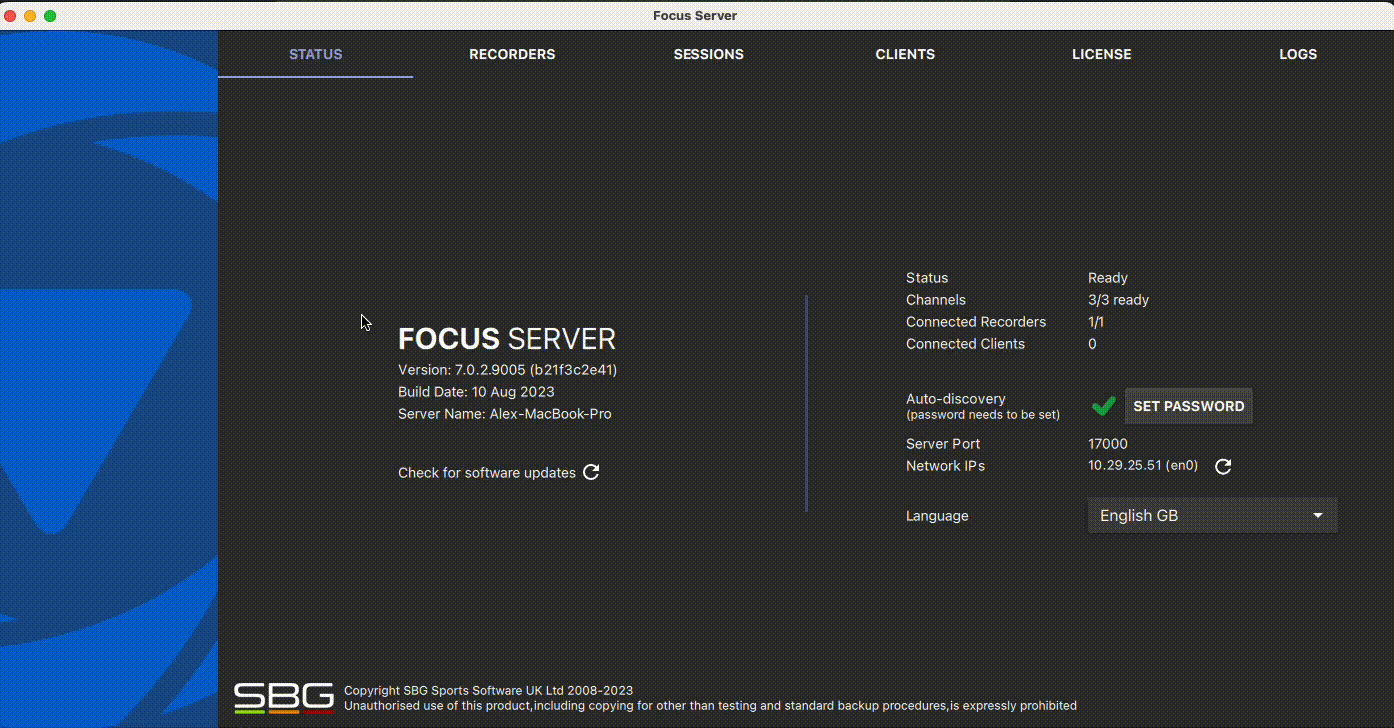Click the Status value Ready
This screenshot has height=728, width=1394.
[x=1108, y=278]
